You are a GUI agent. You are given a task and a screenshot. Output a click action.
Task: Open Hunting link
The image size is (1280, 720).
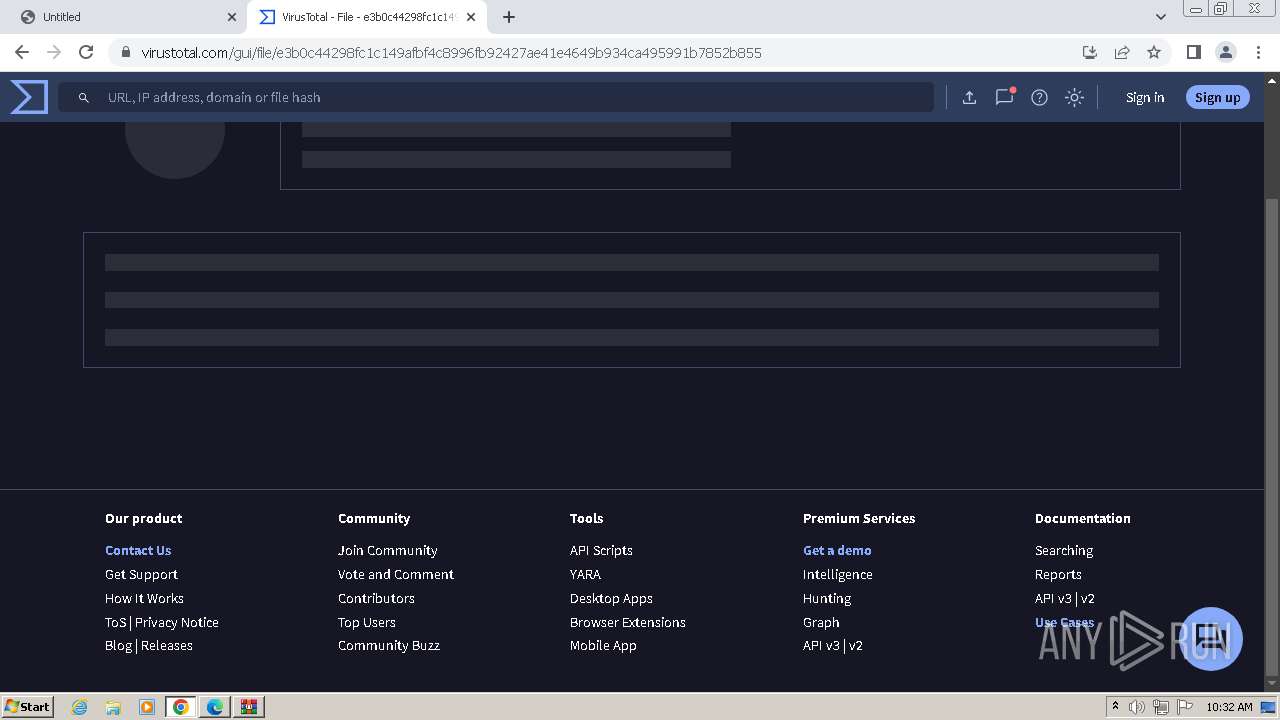[x=827, y=598]
